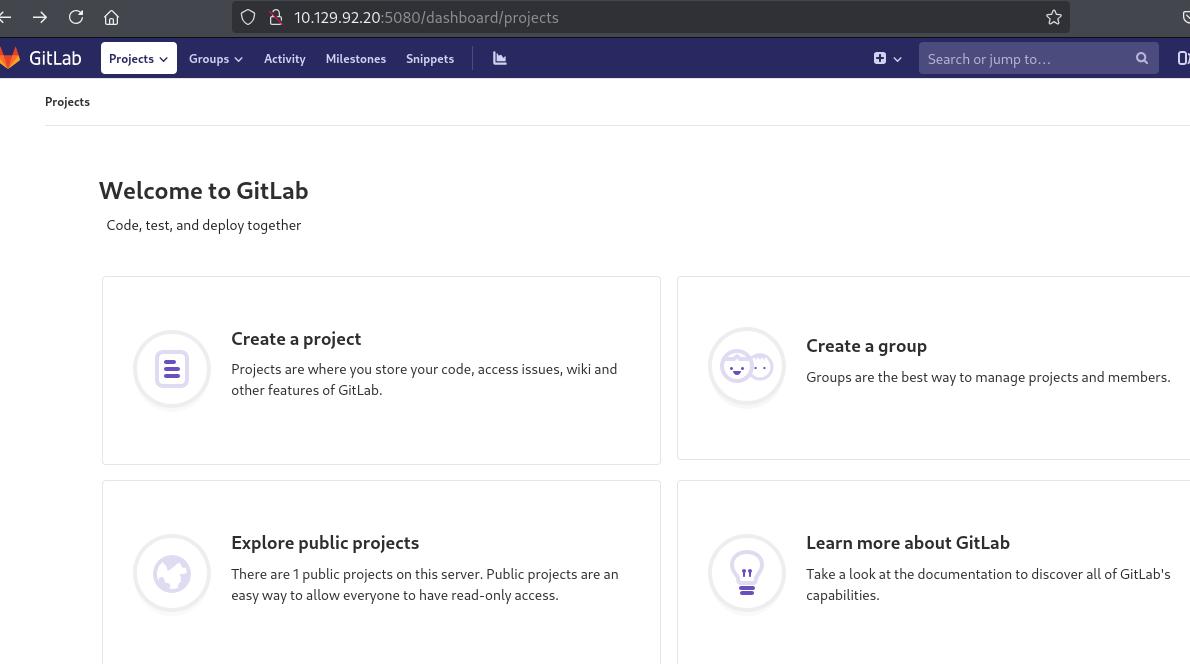Click the There are 1 public projects description
Screen dimensions: 1190x664
425,584
